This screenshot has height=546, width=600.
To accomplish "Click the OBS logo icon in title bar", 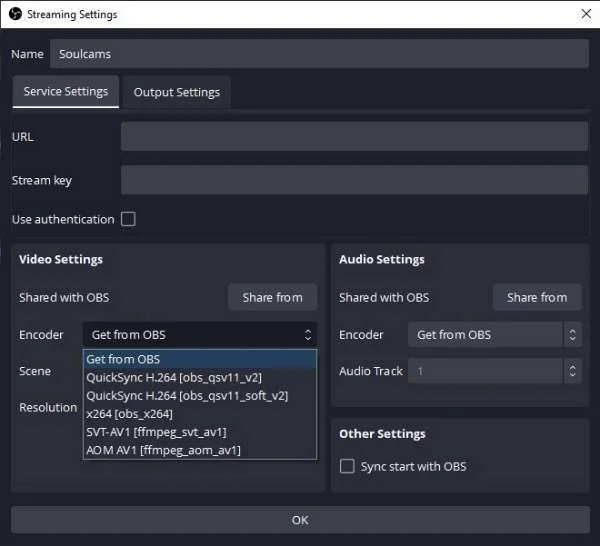I will pyautogui.click(x=15, y=14).
